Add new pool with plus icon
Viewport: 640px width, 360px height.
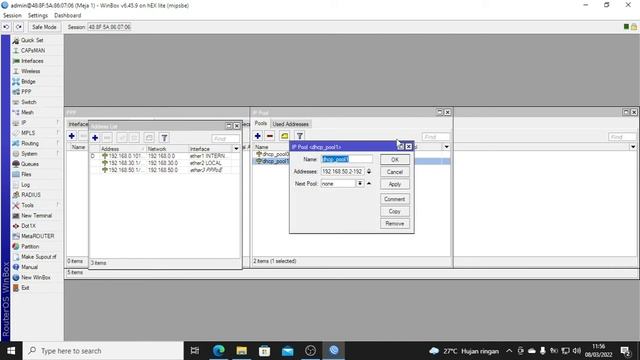point(258,136)
